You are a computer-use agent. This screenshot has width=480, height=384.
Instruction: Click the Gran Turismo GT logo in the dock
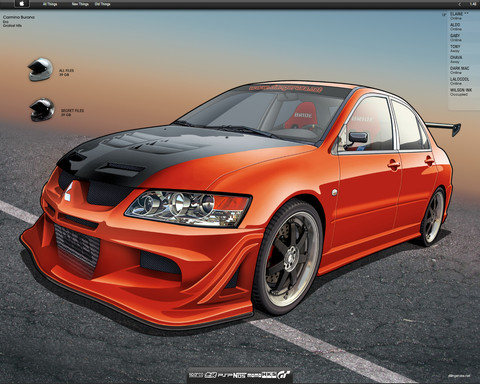tap(283, 375)
